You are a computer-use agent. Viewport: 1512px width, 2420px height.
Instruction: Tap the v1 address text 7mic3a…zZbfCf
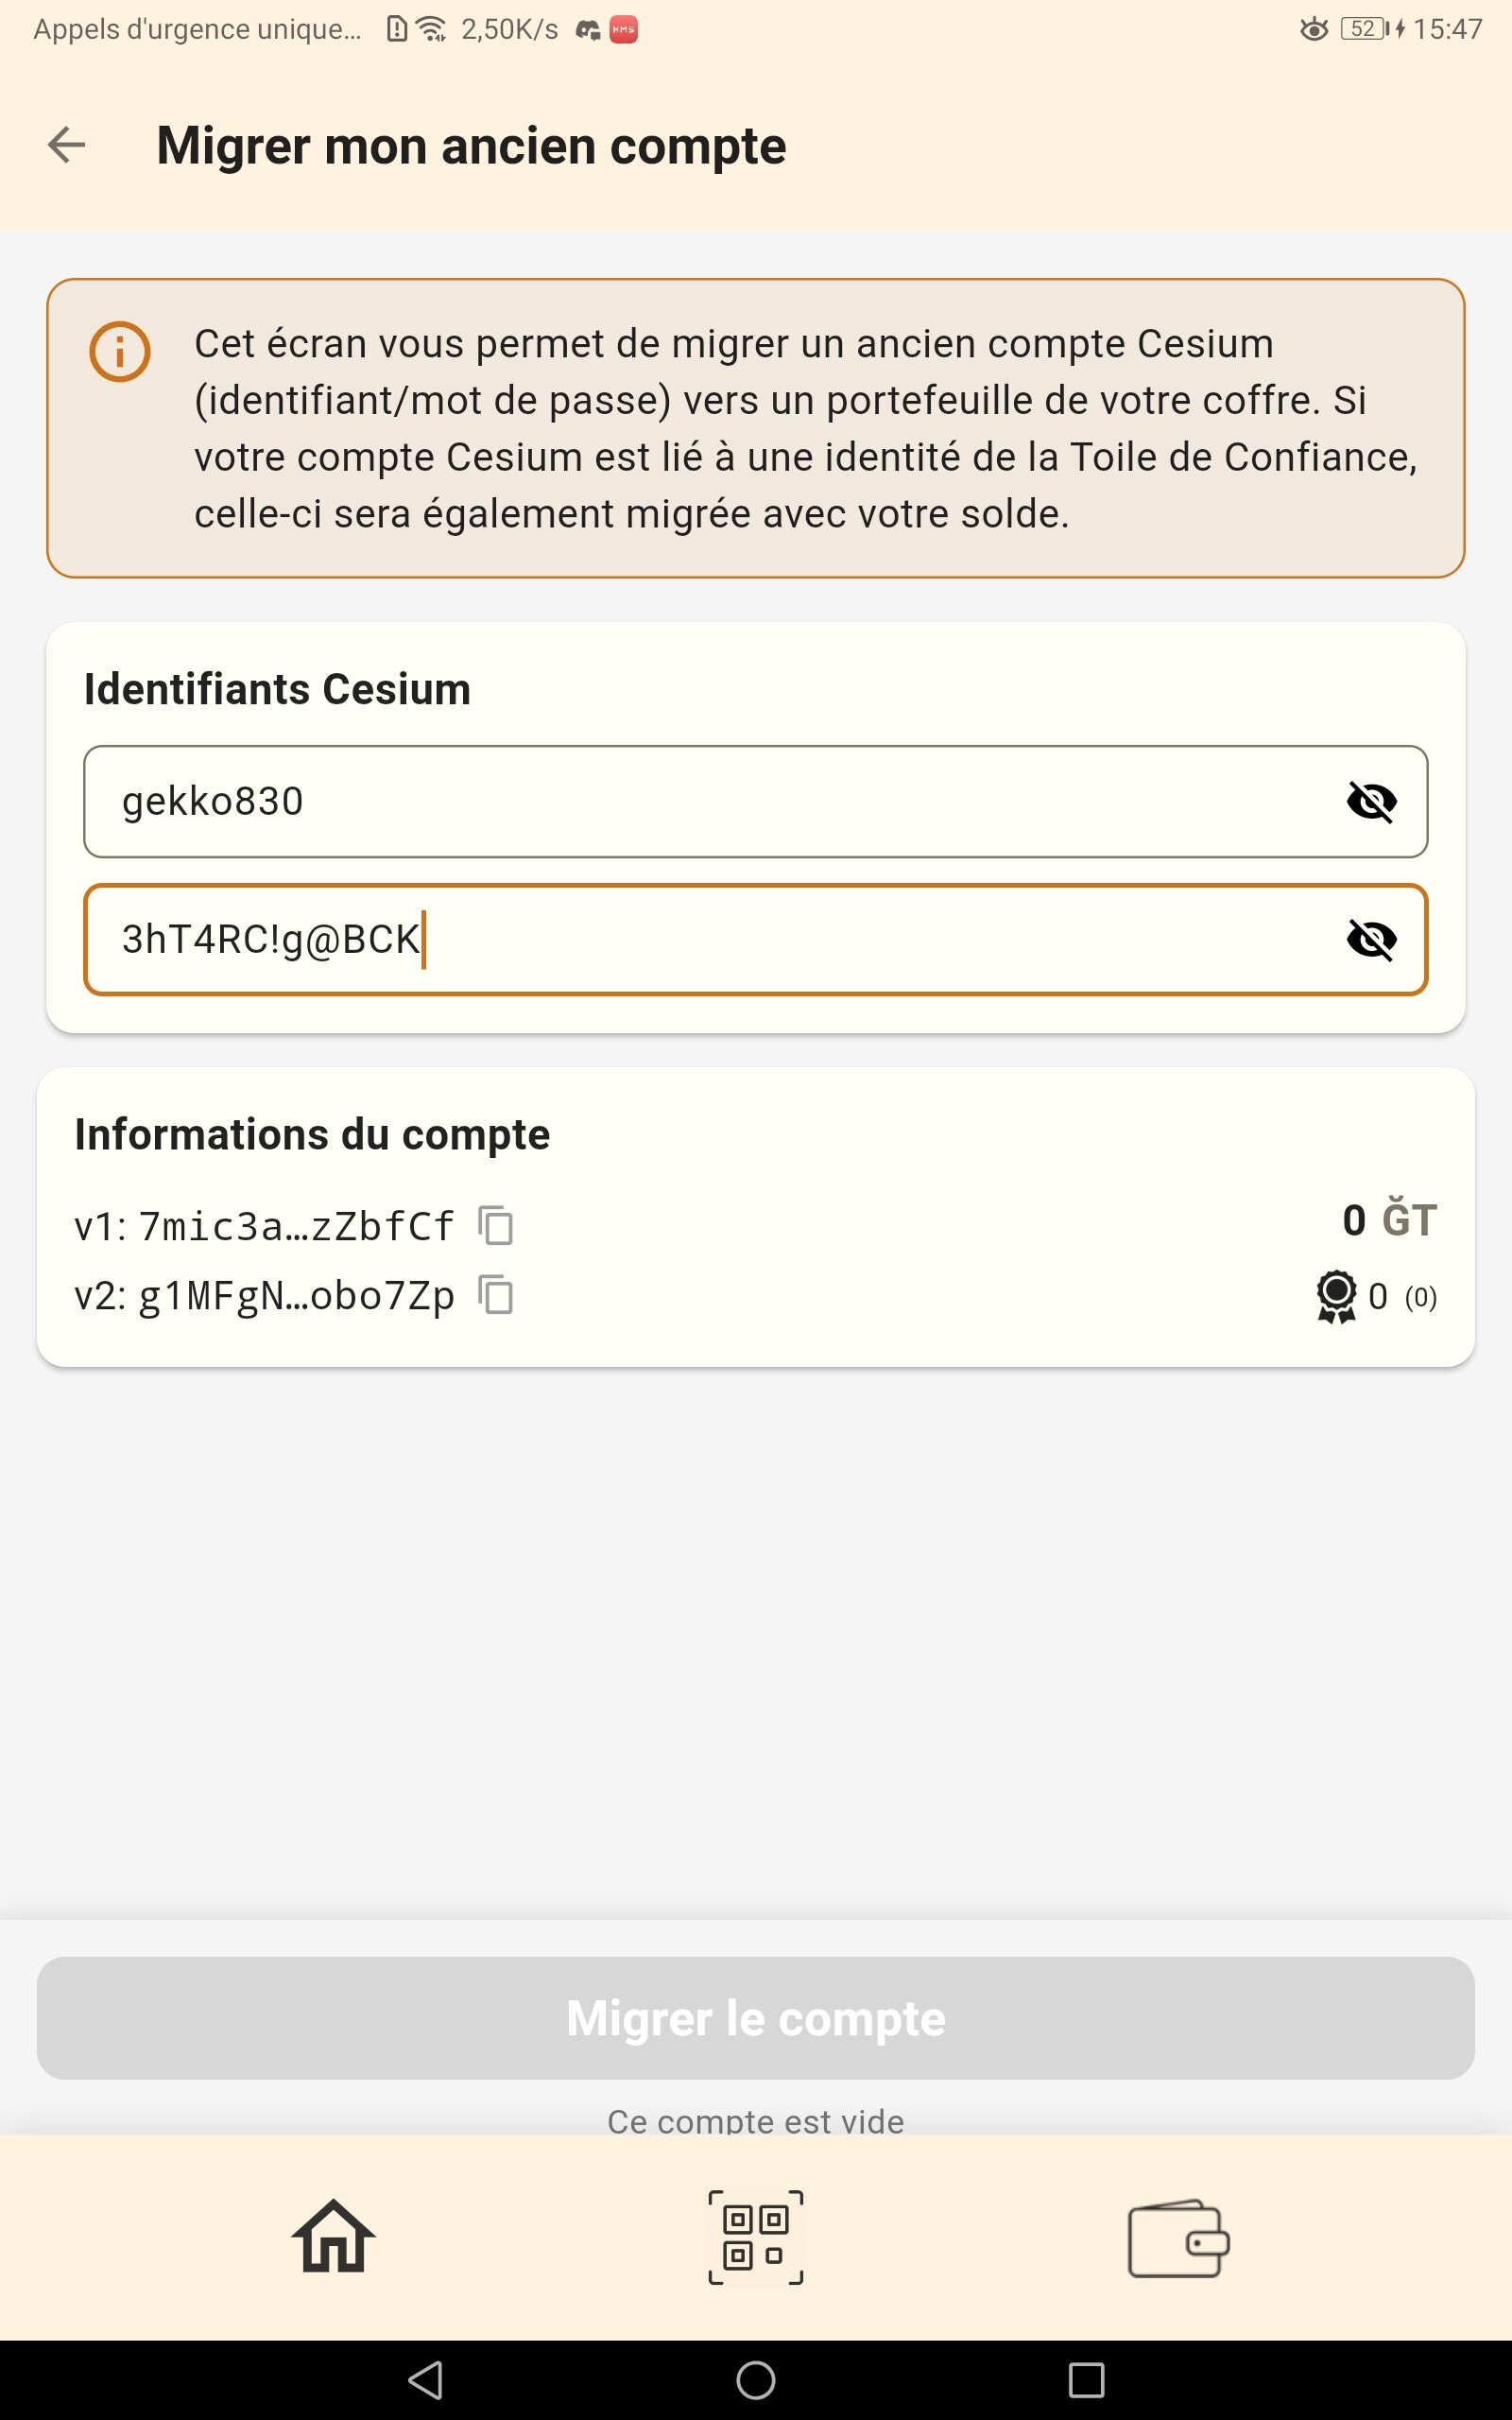(296, 1227)
